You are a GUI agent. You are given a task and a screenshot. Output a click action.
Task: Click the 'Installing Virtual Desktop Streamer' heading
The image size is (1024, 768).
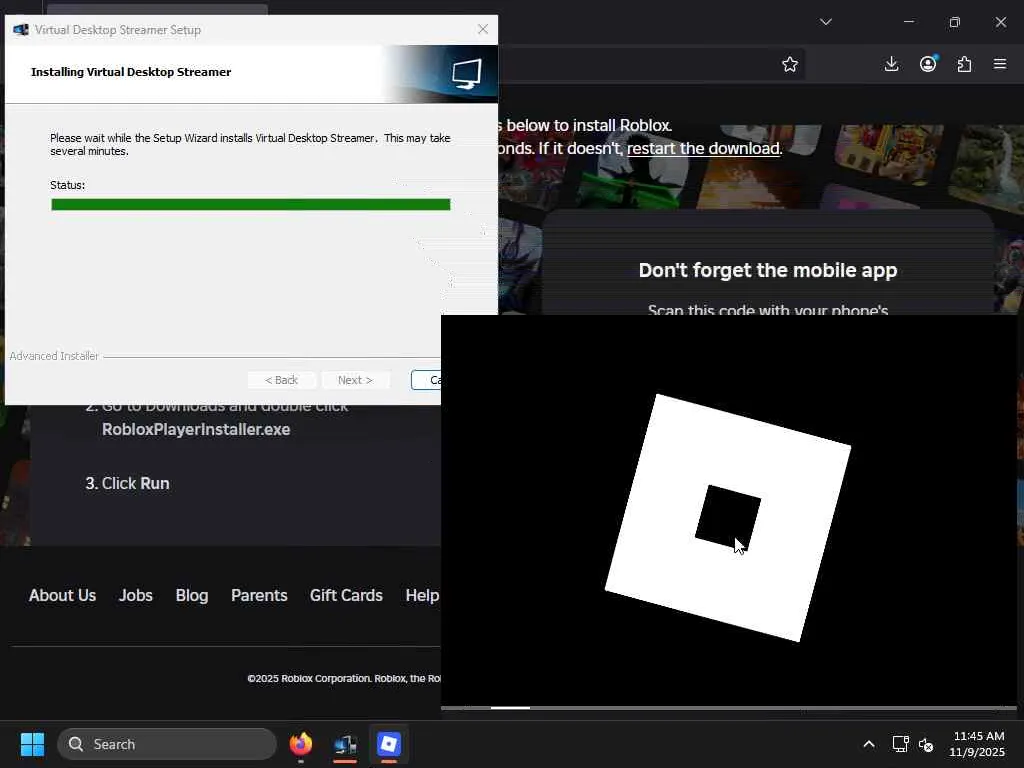click(131, 72)
